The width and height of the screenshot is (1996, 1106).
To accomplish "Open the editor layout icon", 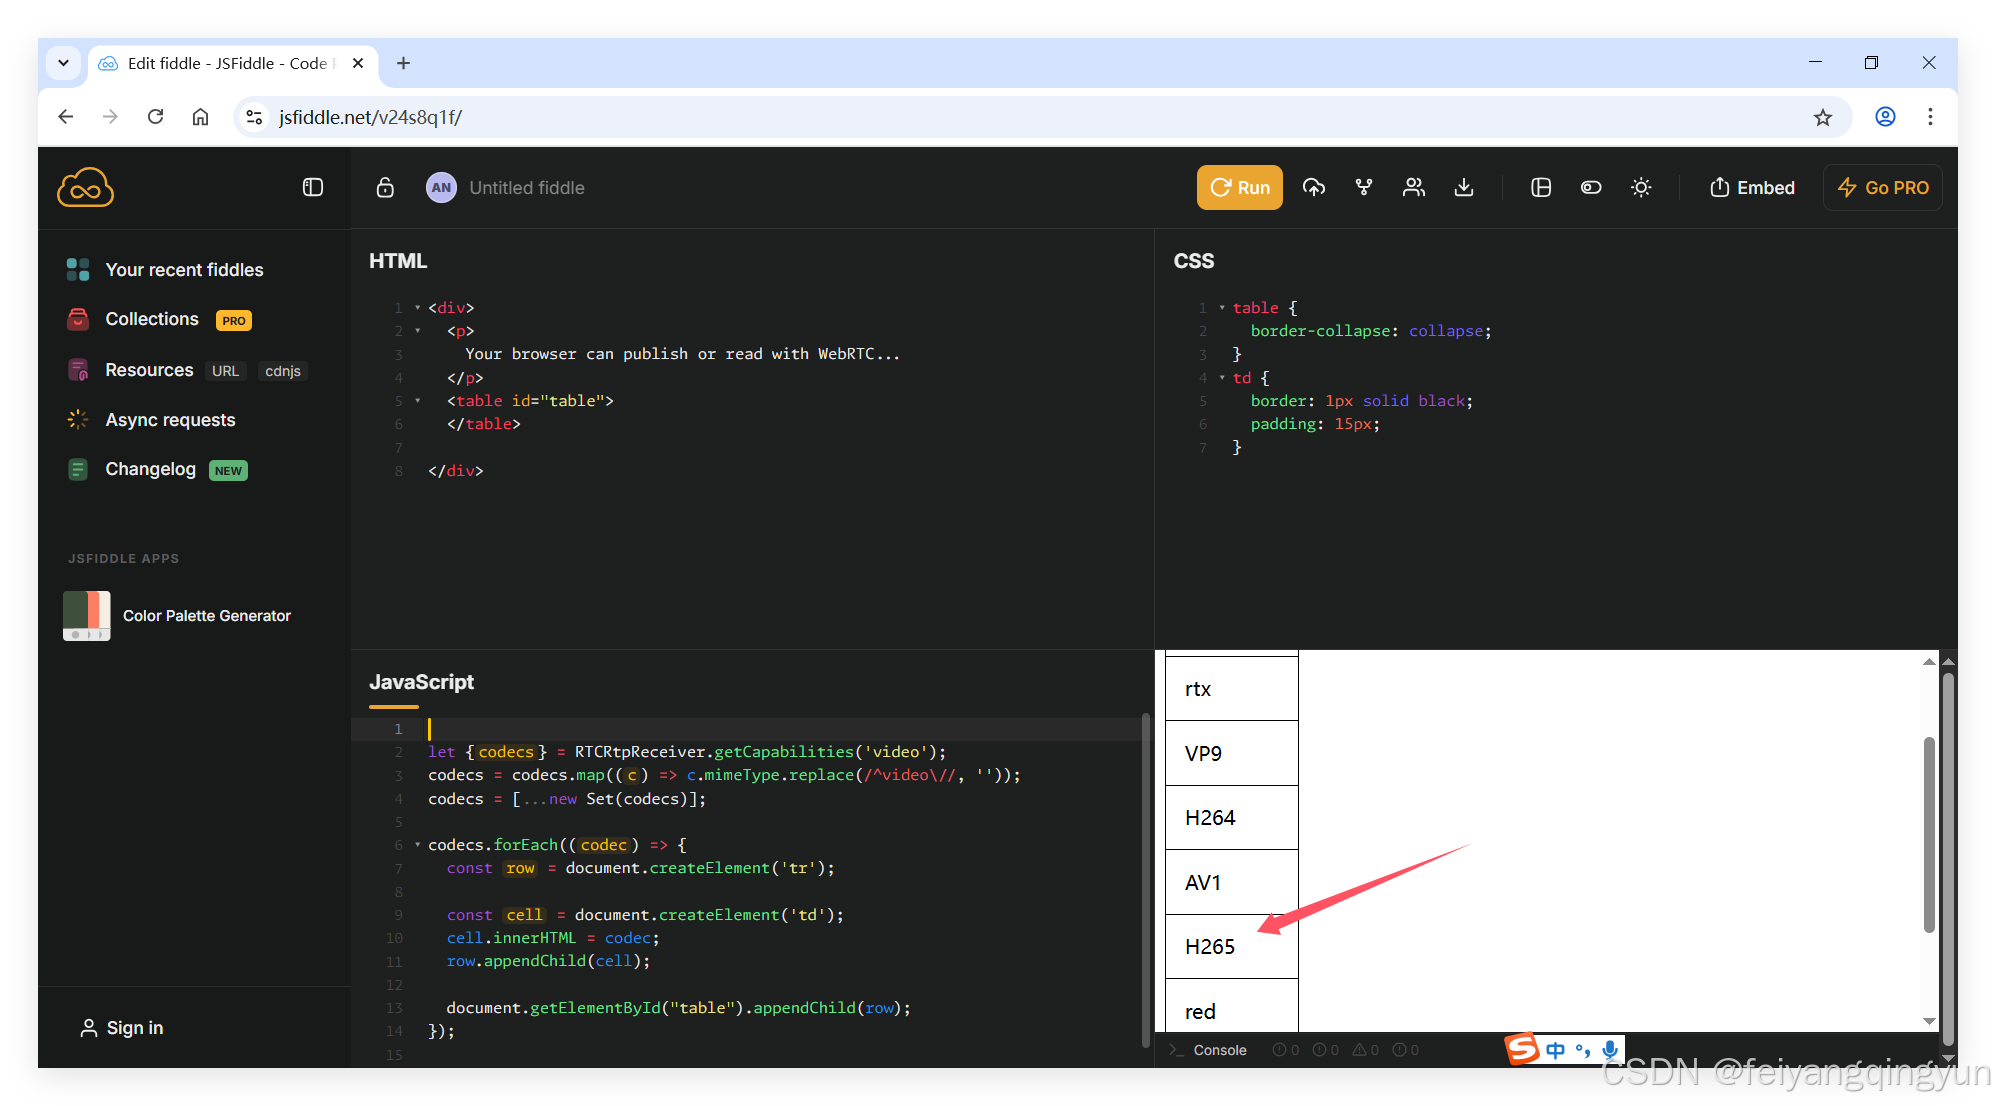I will pyautogui.click(x=1541, y=188).
